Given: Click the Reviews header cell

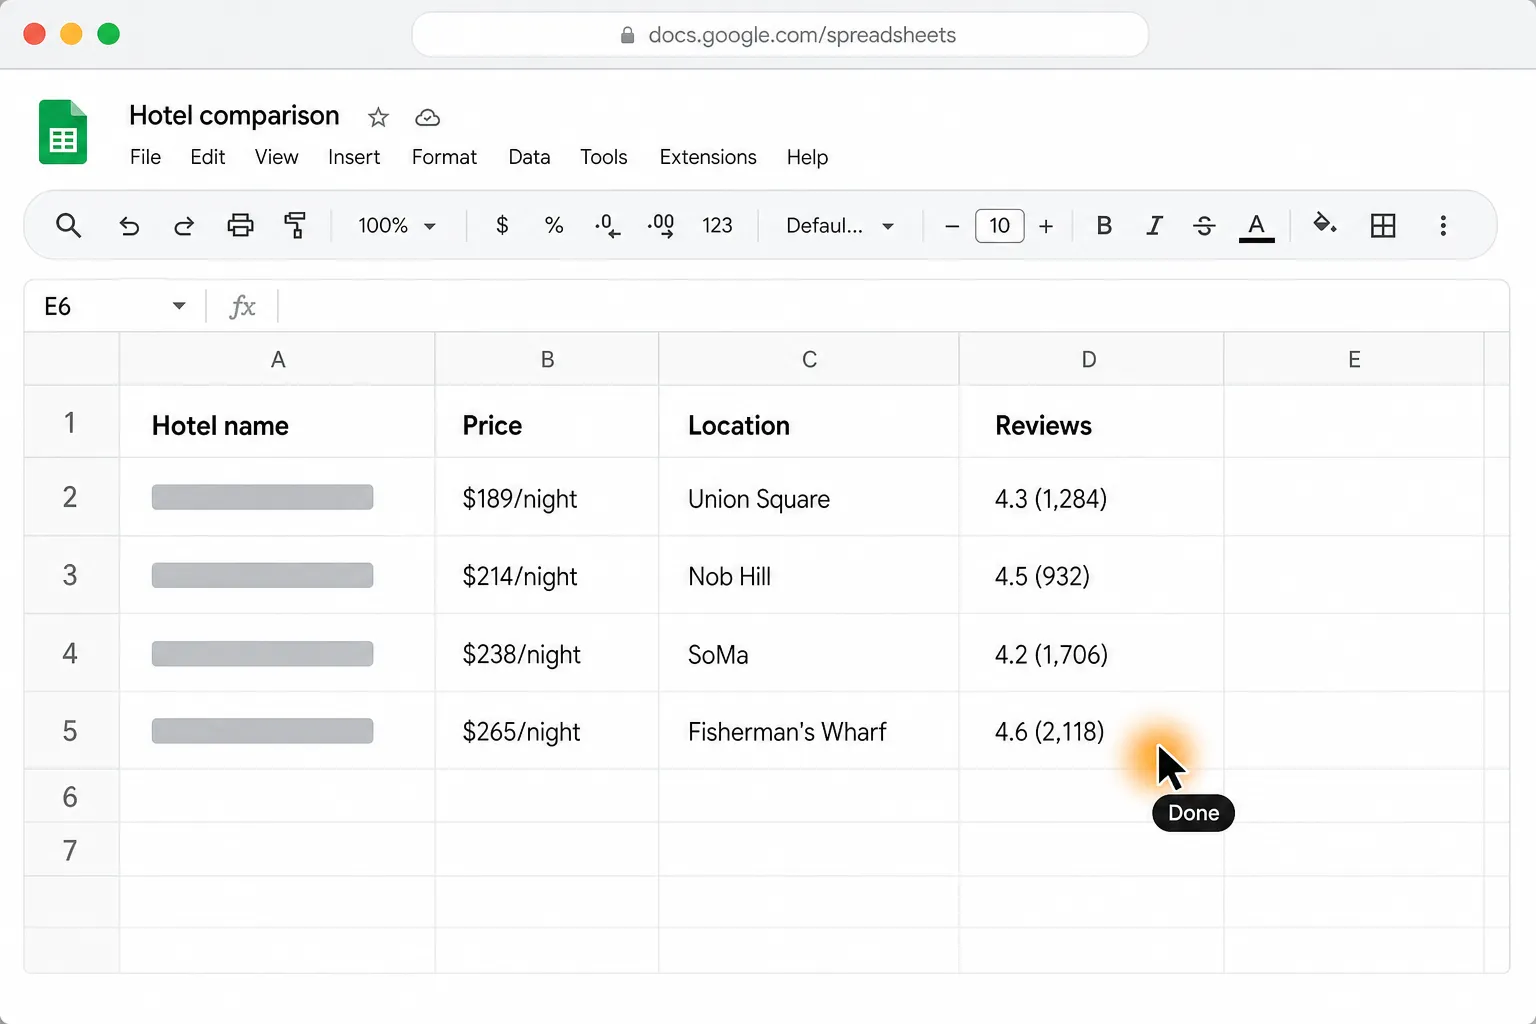Looking at the screenshot, I should pos(1091,423).
